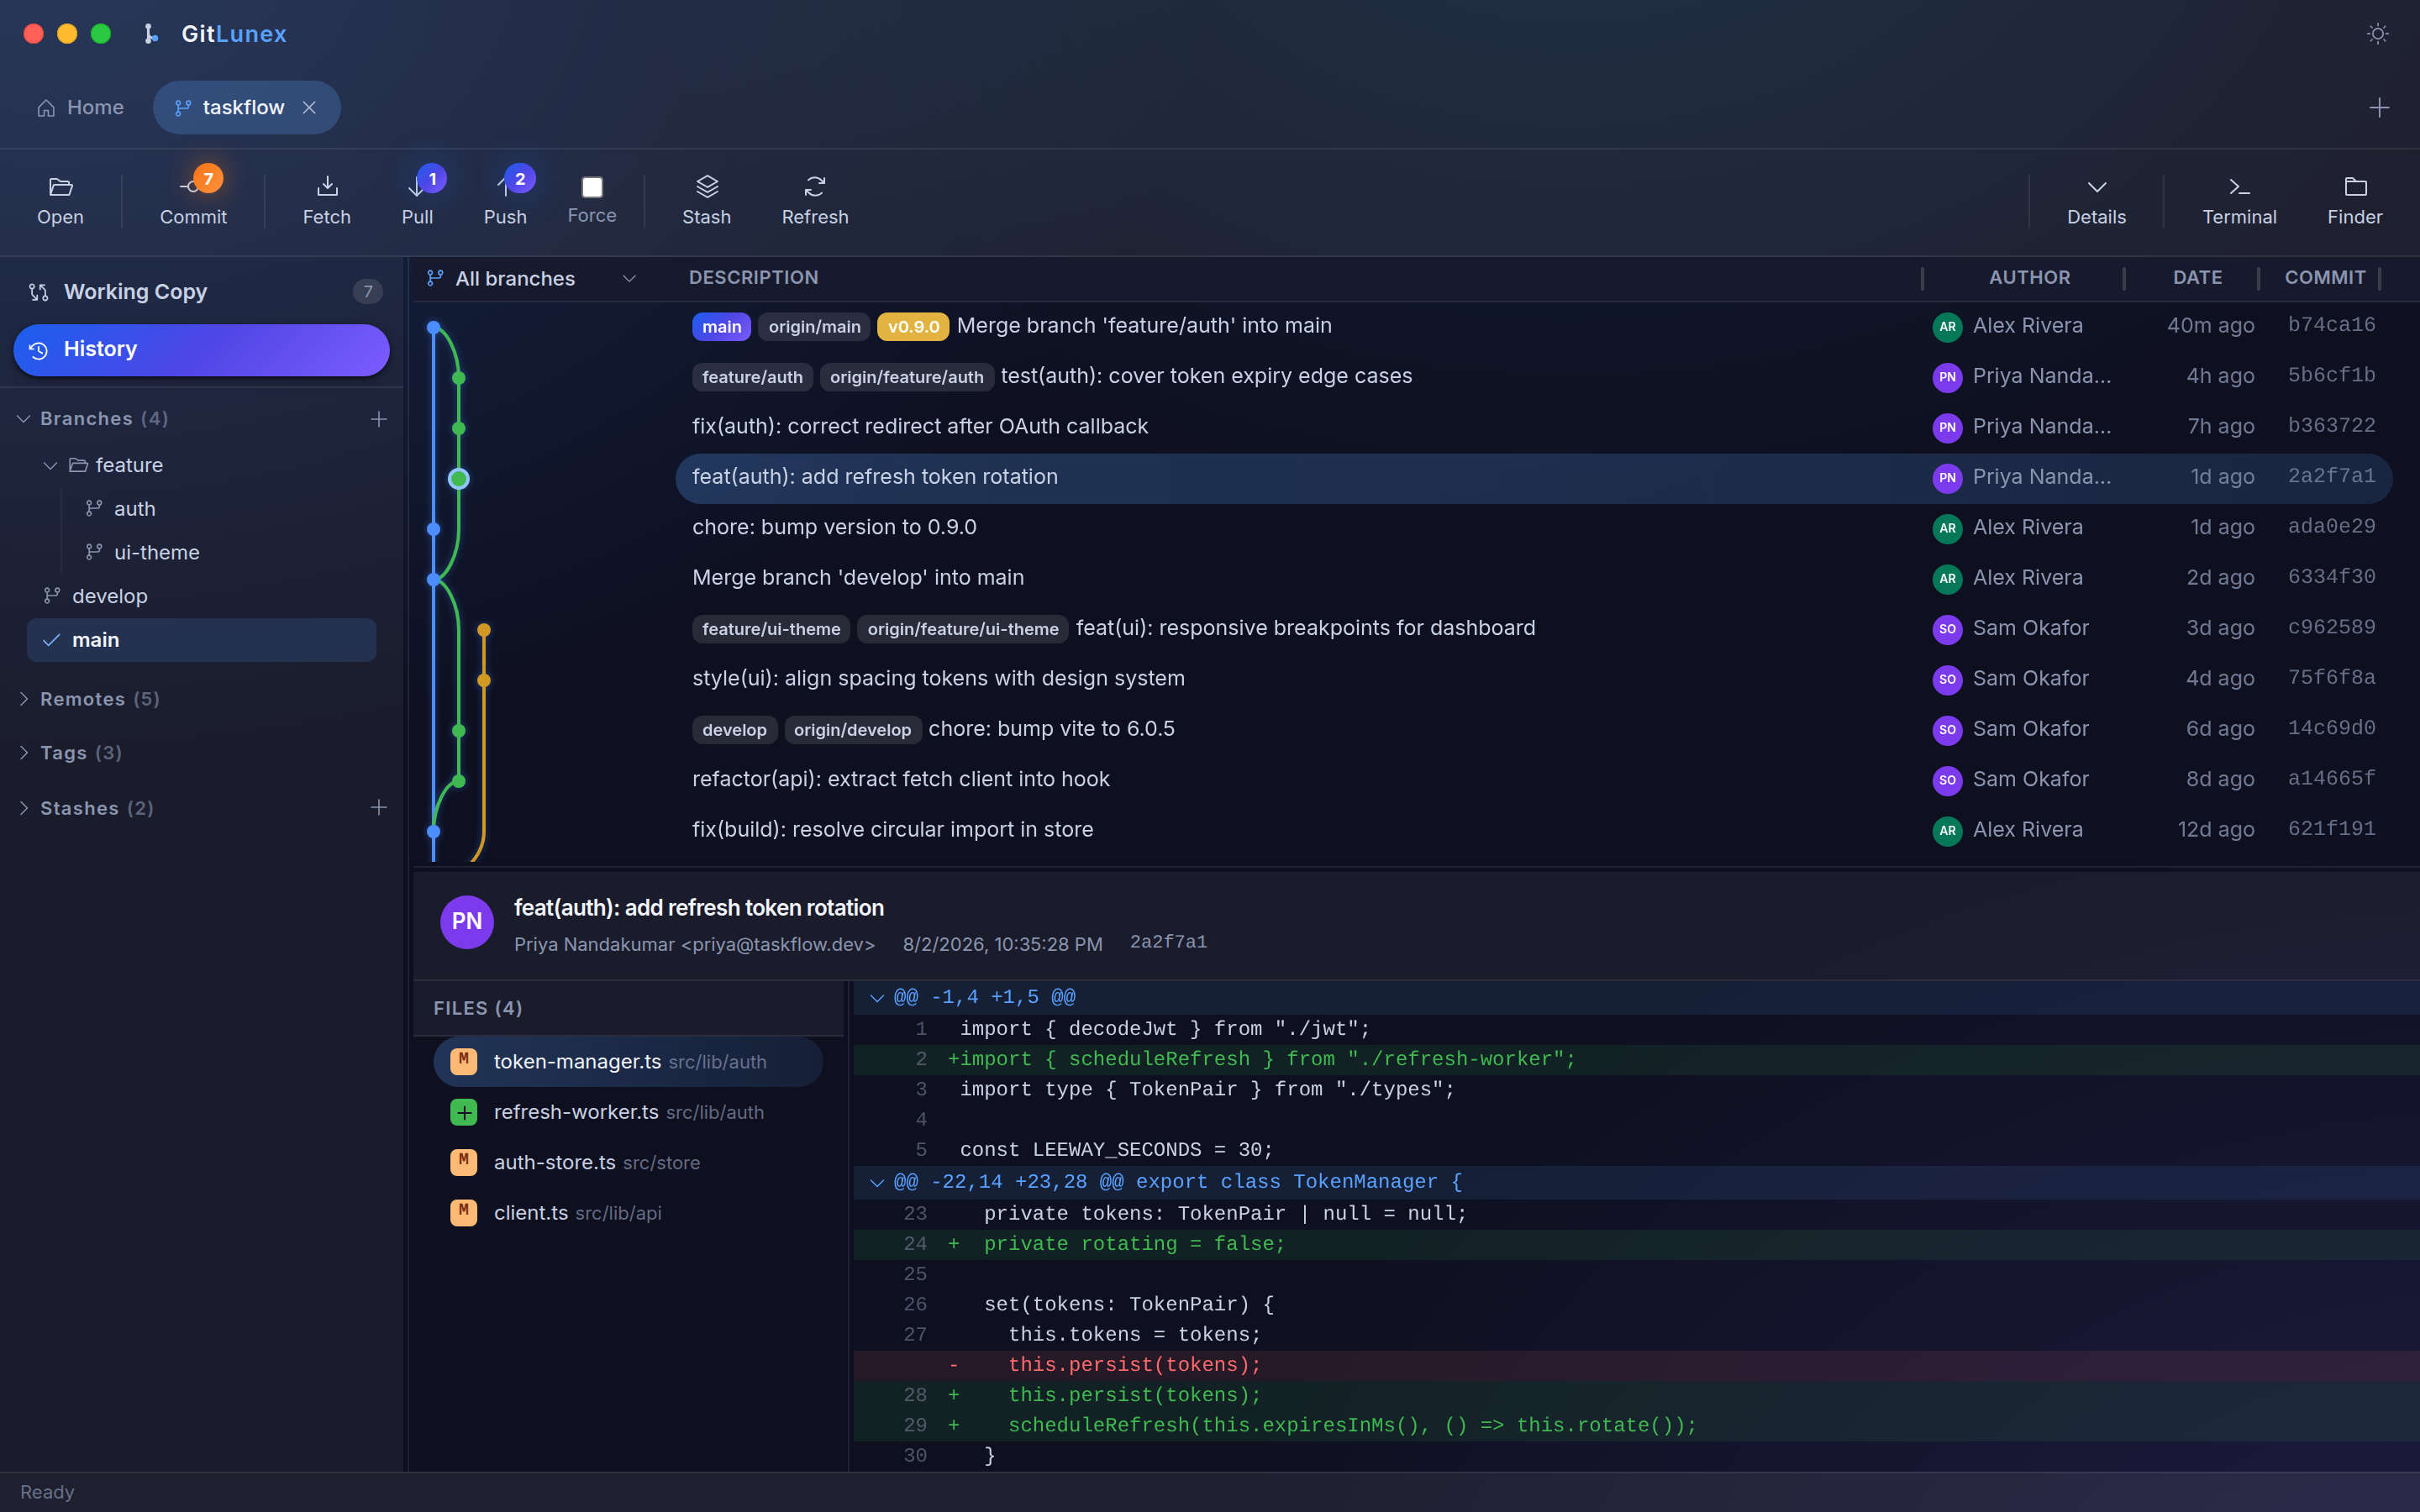The height and width of the screenshot is (1512, 2420).
Task: Toggle light/dark theme sun icon
Action: point(2378,34)
